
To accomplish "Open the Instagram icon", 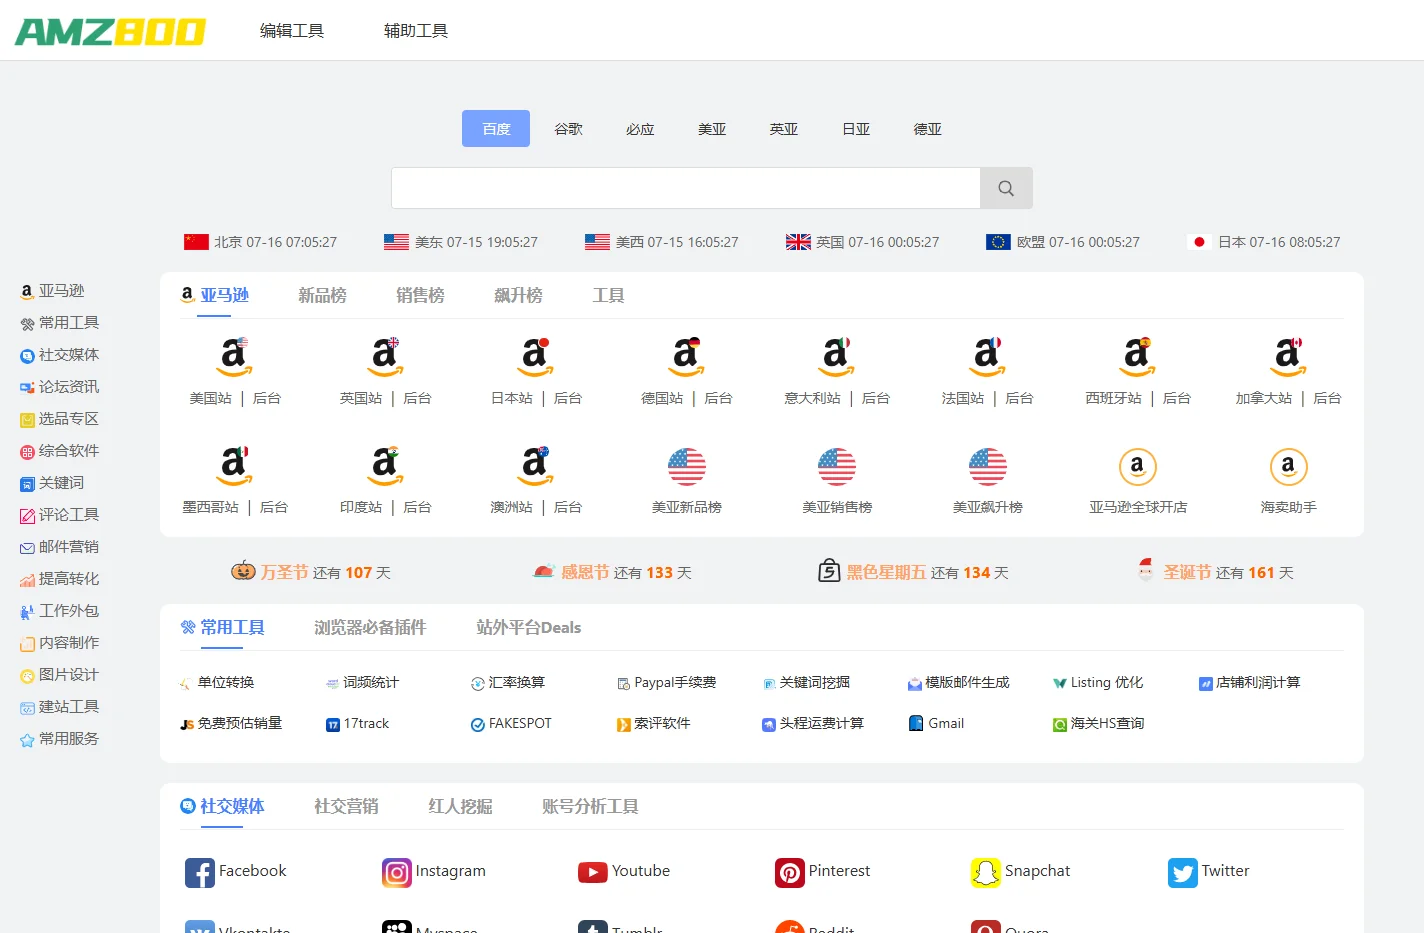I will [397, 873].
